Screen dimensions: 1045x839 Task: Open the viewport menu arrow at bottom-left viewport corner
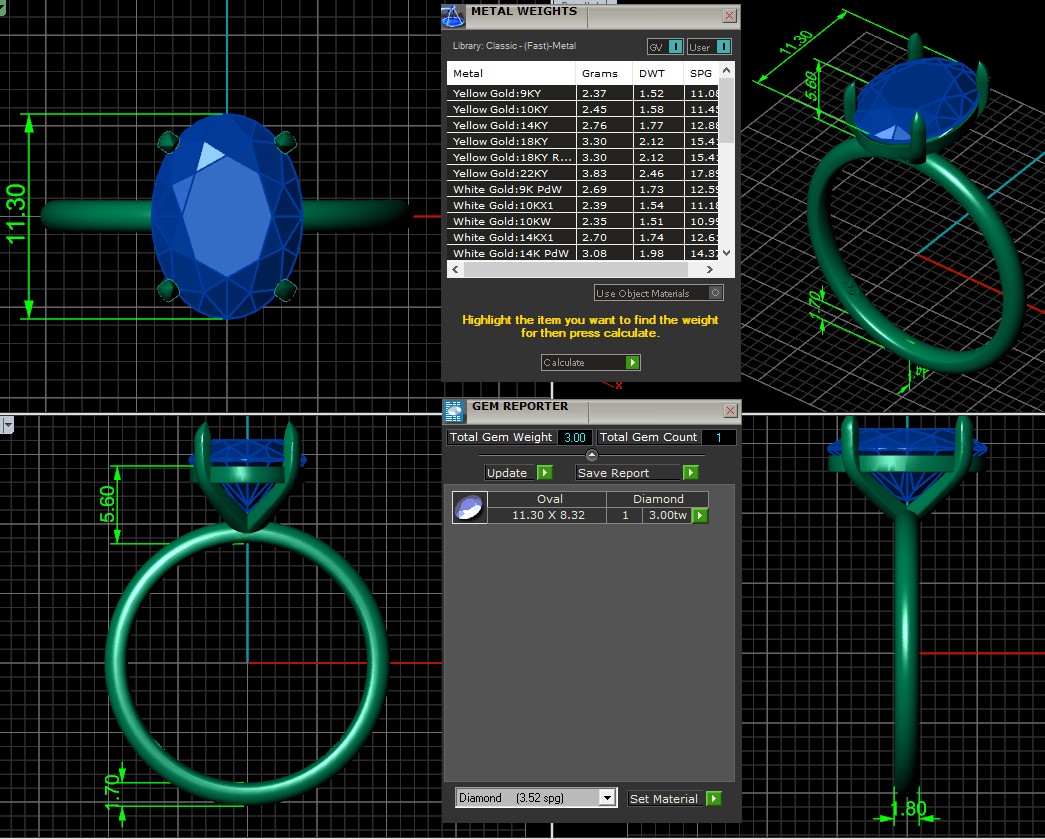[7, 426]
